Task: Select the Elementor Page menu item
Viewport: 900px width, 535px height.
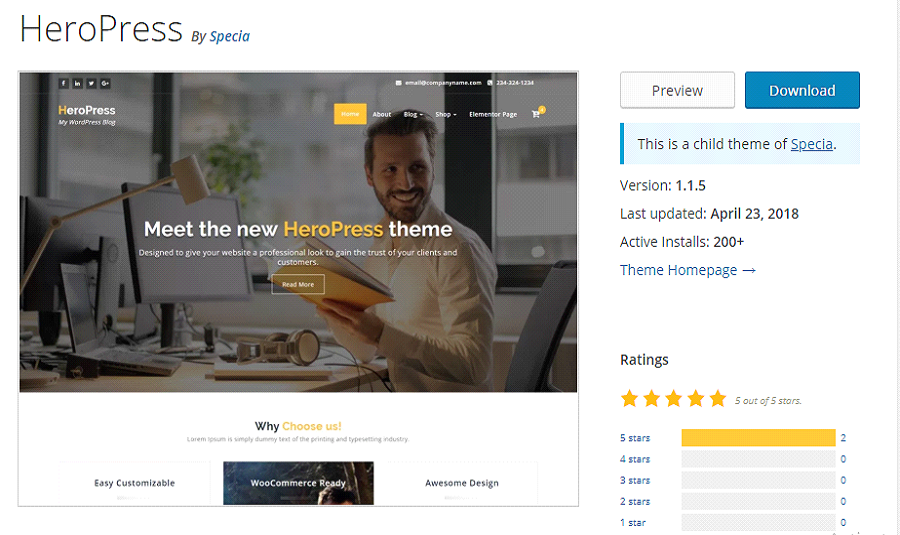Action: pyautogui.click(x=493, y=114)
